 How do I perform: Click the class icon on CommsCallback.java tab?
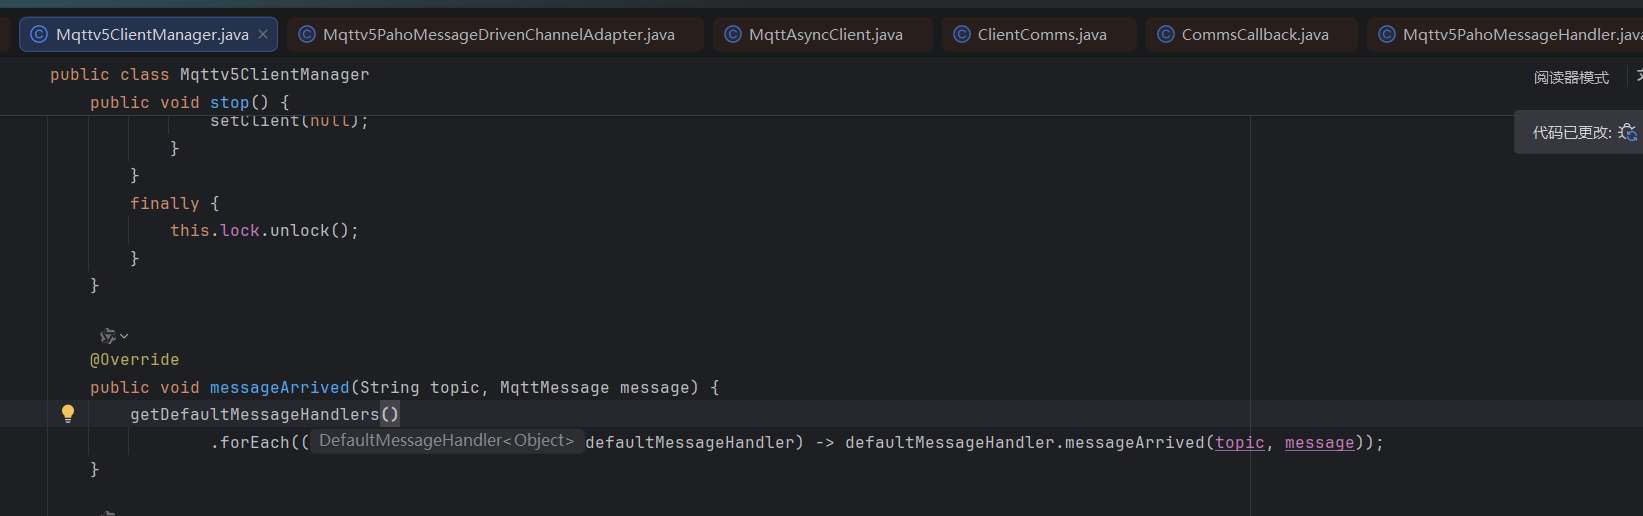1165,34
